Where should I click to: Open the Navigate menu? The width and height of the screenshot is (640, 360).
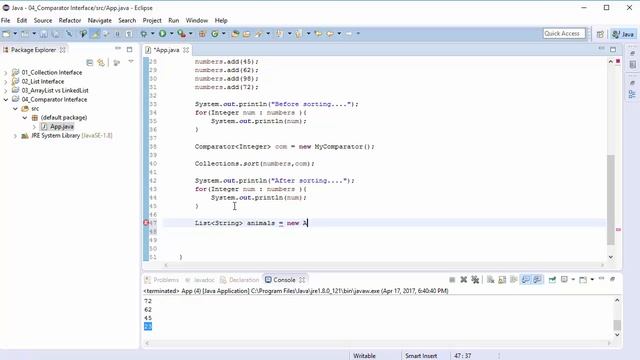click(x=100, y=20)
